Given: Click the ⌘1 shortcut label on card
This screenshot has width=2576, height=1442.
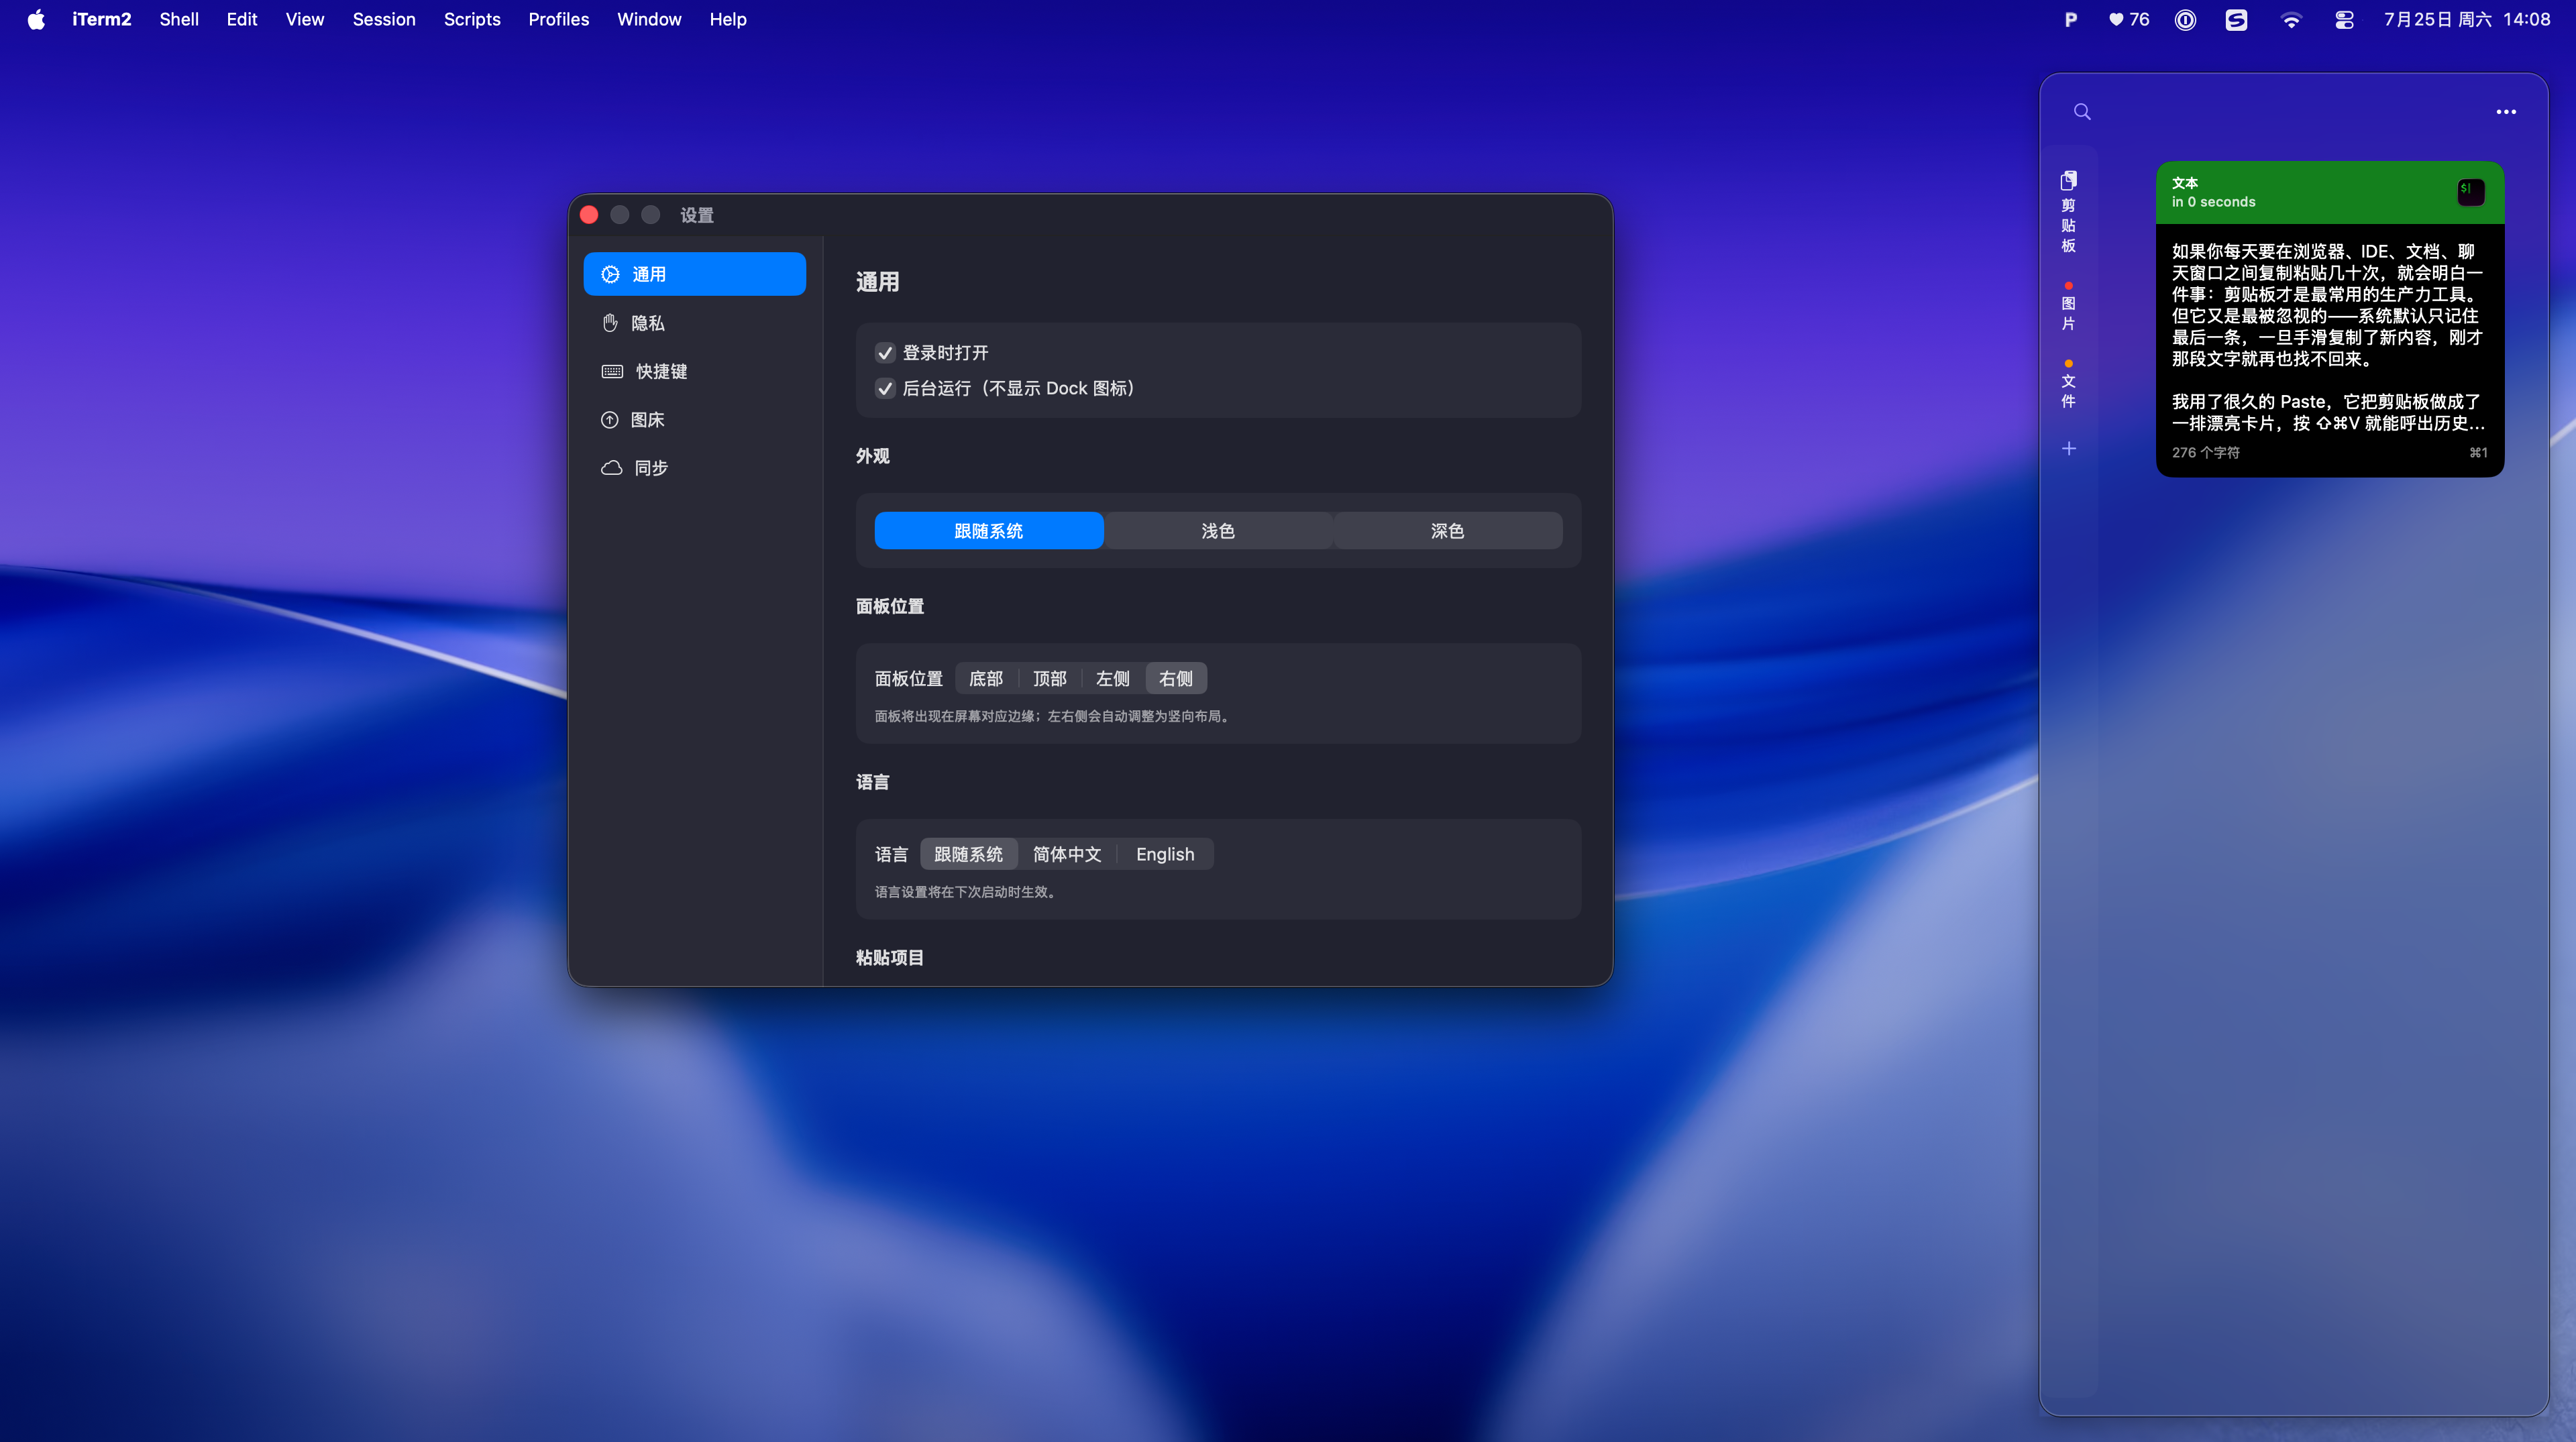Looking at the screenshot, I should tap(2478, 453).
